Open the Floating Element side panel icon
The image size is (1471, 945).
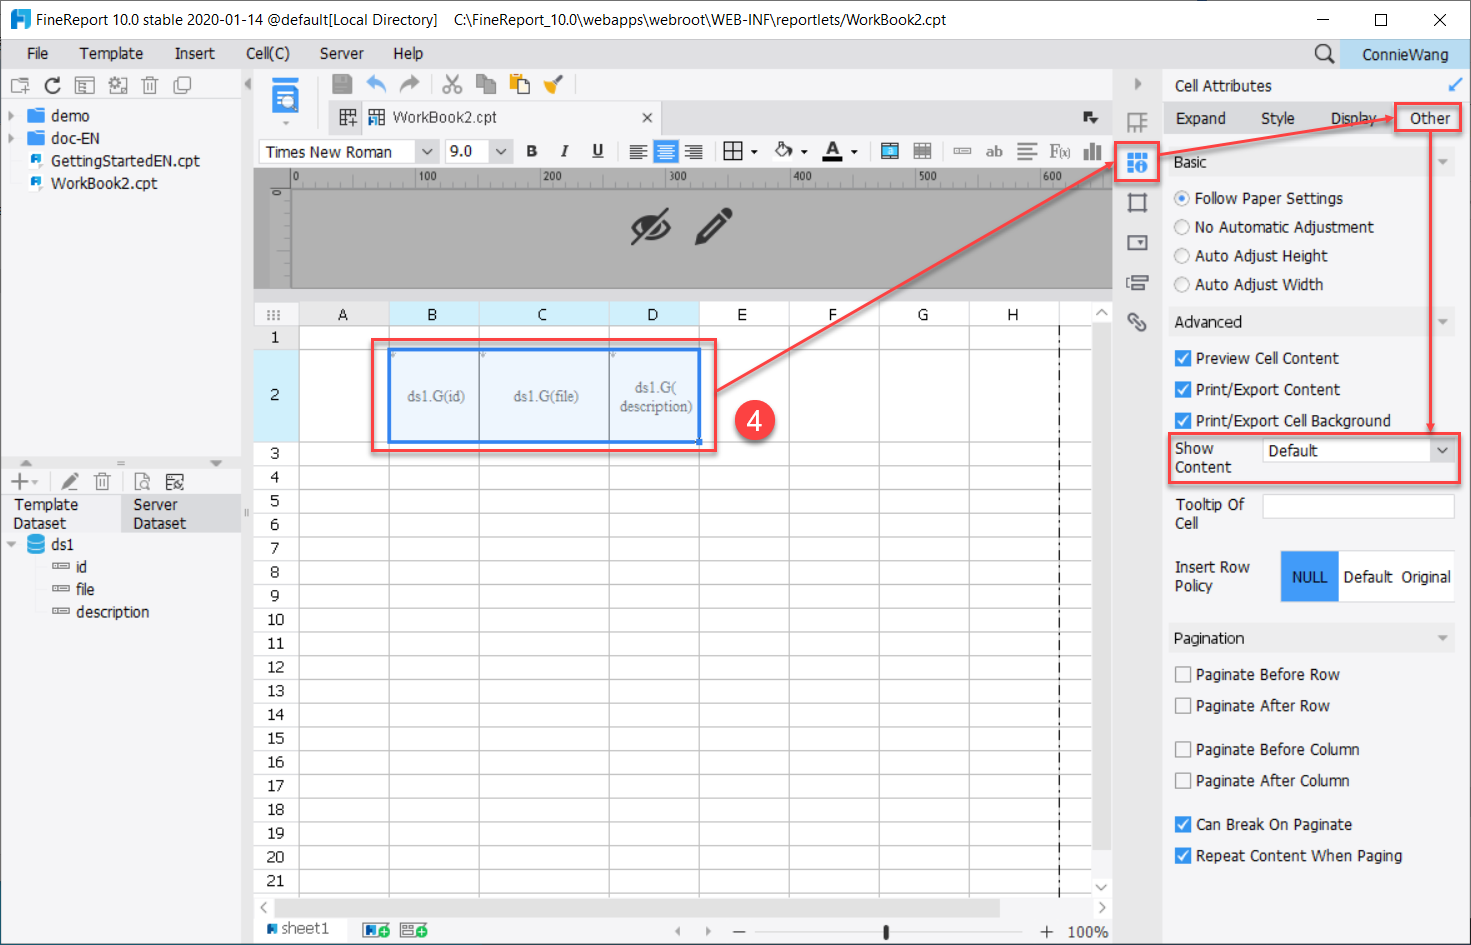[x=1137, y=203]
